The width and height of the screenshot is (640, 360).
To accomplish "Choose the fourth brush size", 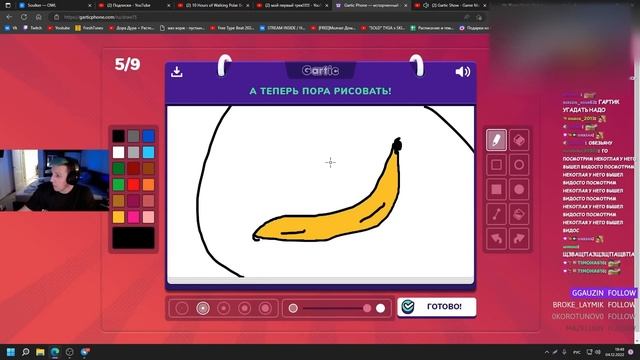I will click(x=244, y=308).
